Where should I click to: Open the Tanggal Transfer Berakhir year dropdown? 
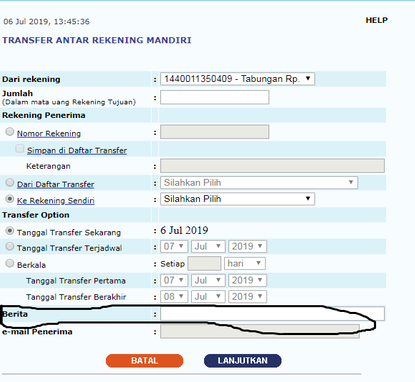click(247, 297)
